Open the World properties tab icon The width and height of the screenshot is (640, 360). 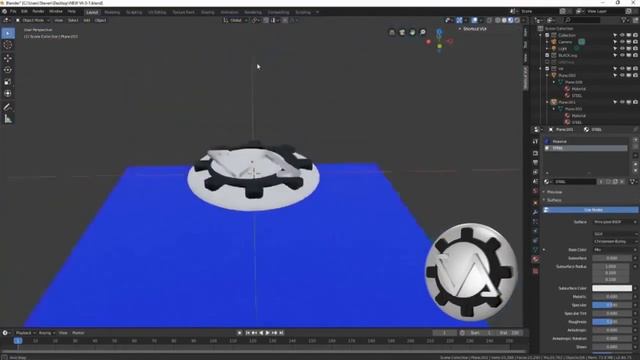pyautogui.click(x=536, y=191)
